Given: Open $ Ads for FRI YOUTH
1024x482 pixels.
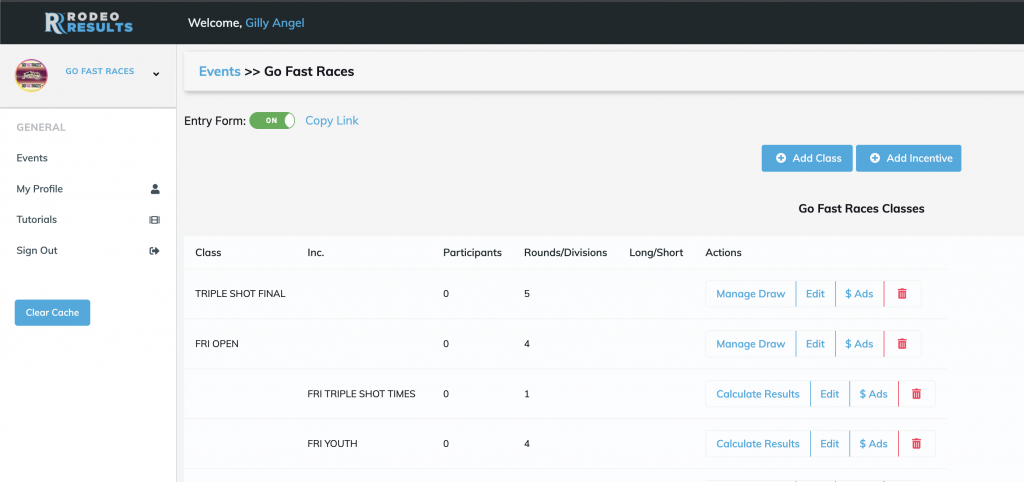Looking at the screenshot, I should click(874, 443).
